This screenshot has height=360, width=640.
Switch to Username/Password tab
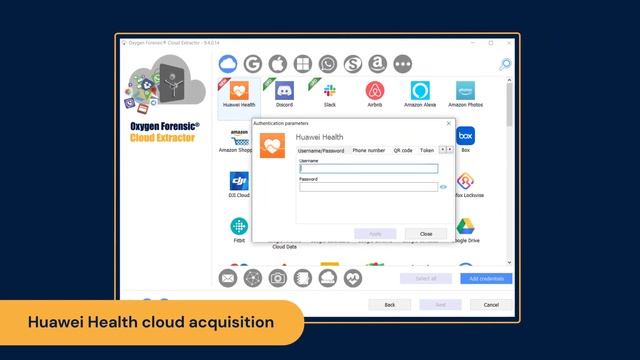click(321, 151)
